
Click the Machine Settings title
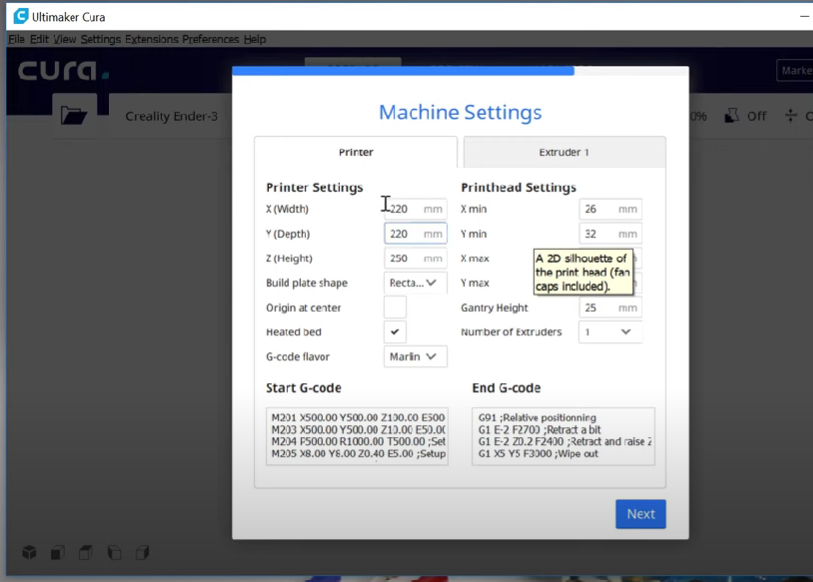point(460,112)
